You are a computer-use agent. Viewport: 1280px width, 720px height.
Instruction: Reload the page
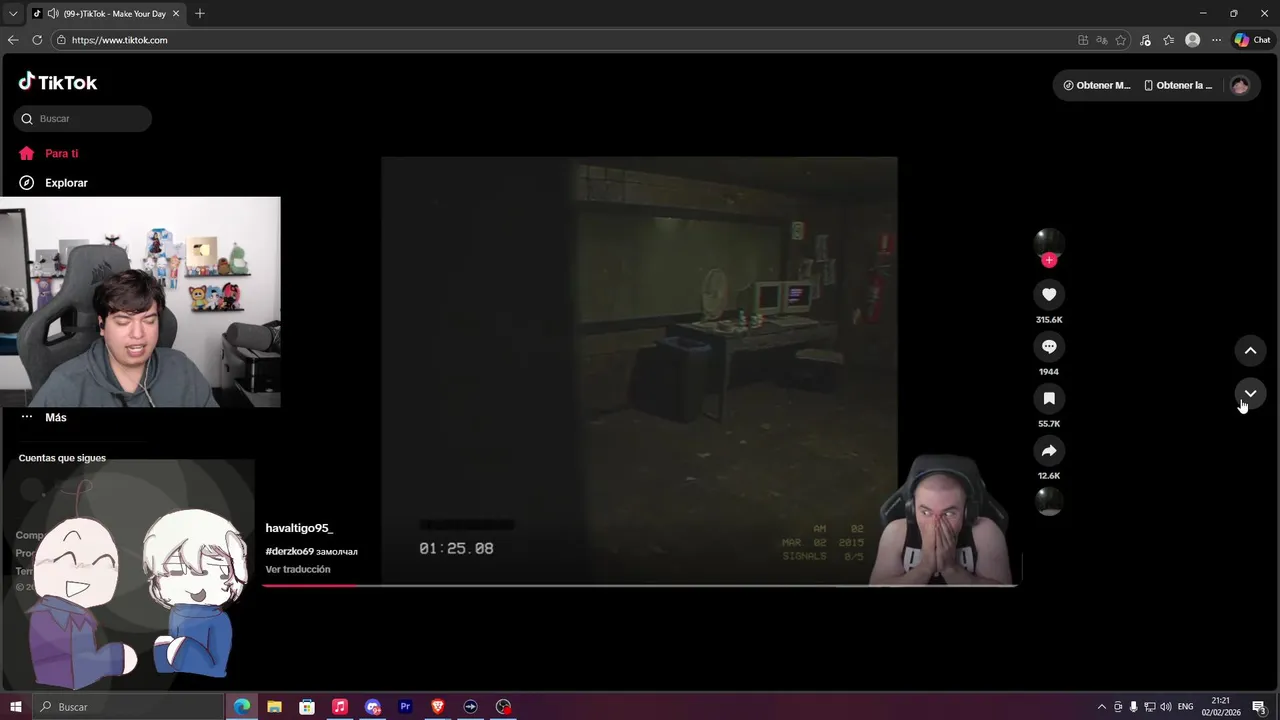coord(37,40)
